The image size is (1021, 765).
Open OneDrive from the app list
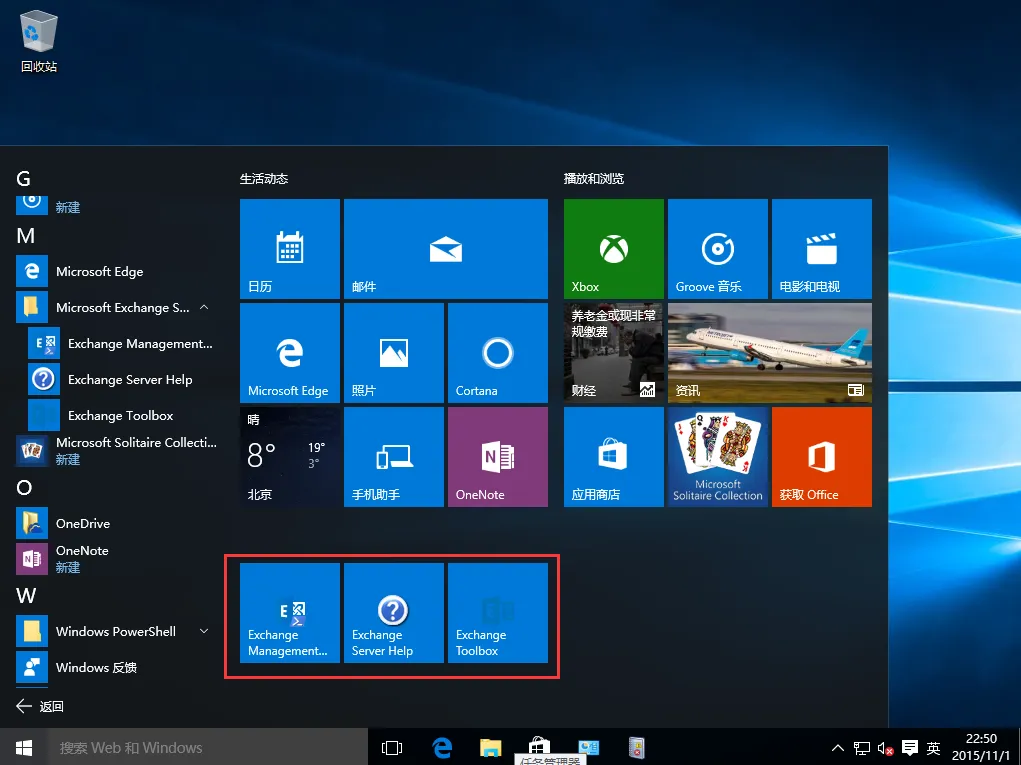click(x=116, y=523)
